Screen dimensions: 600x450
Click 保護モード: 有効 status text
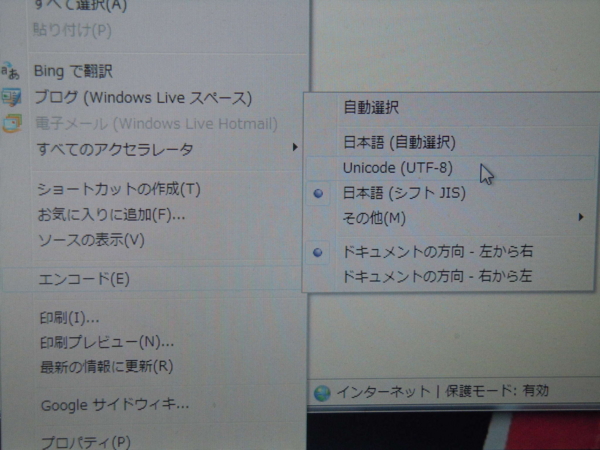coord(497,391)
